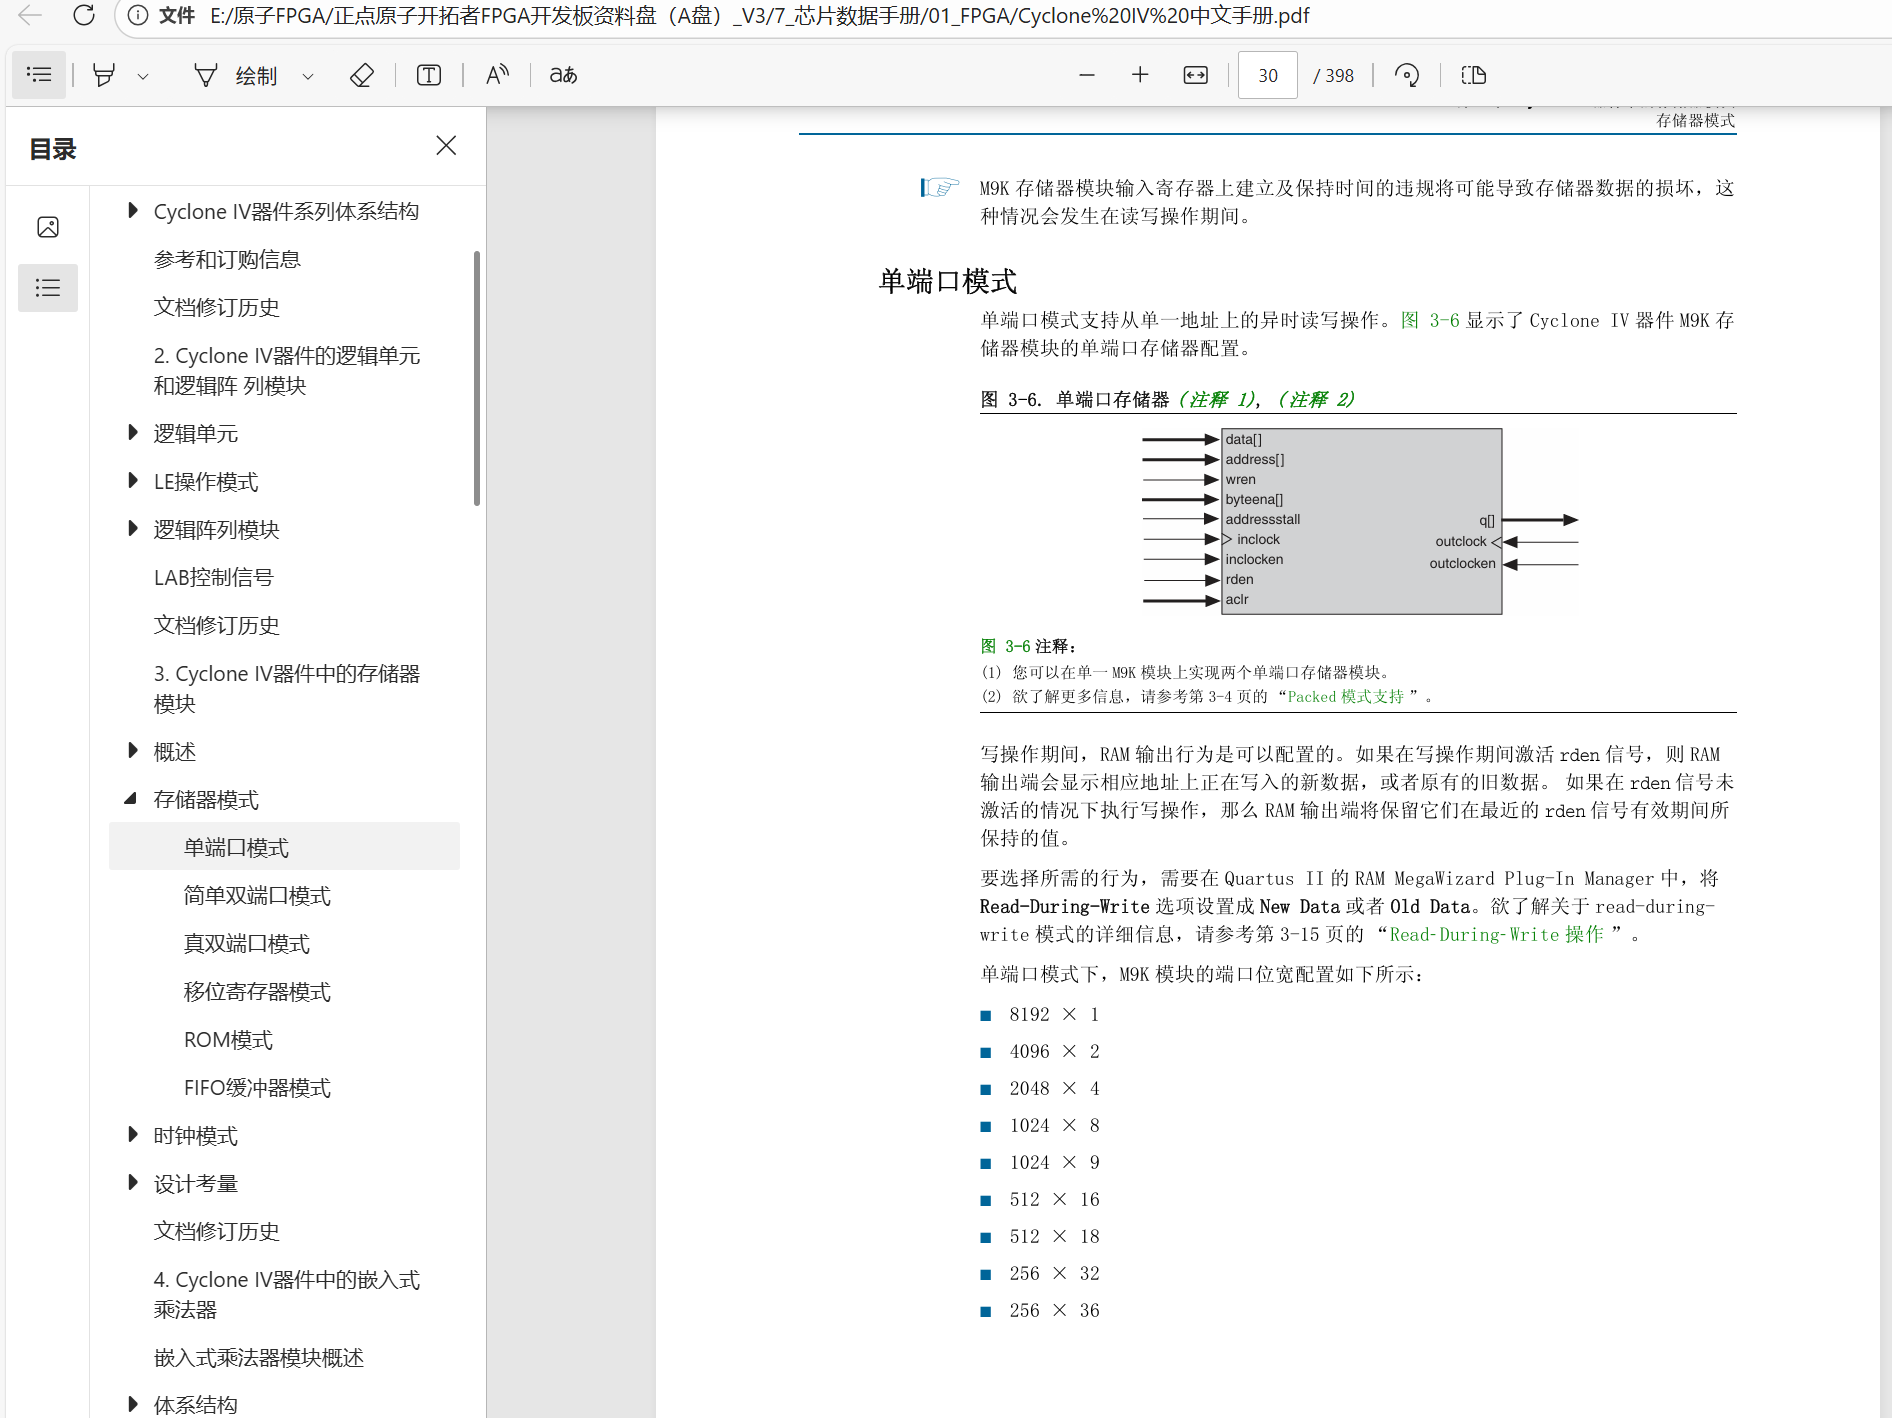The width and height of the screenshot is (1892, 1418).
Task: Follow the (注释 2) link in figure title
Action: coord(1316,399)
